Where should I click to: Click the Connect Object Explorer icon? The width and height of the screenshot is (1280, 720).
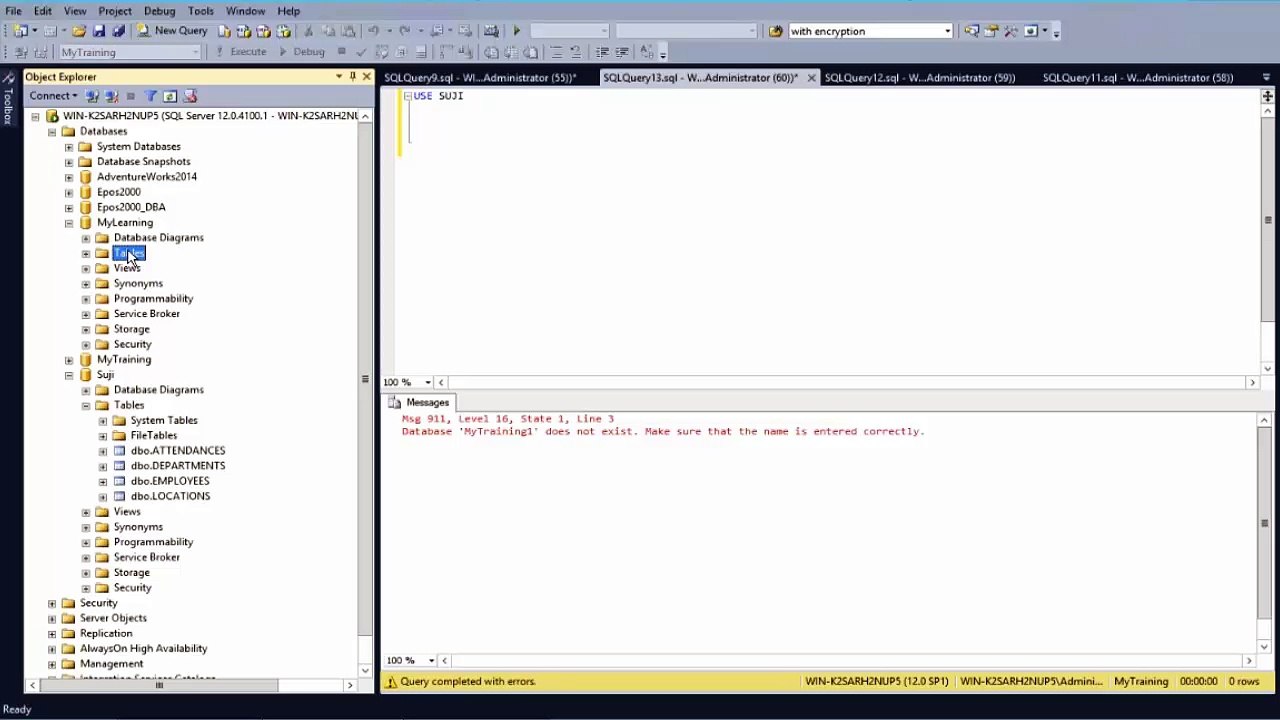pos(92,96)
